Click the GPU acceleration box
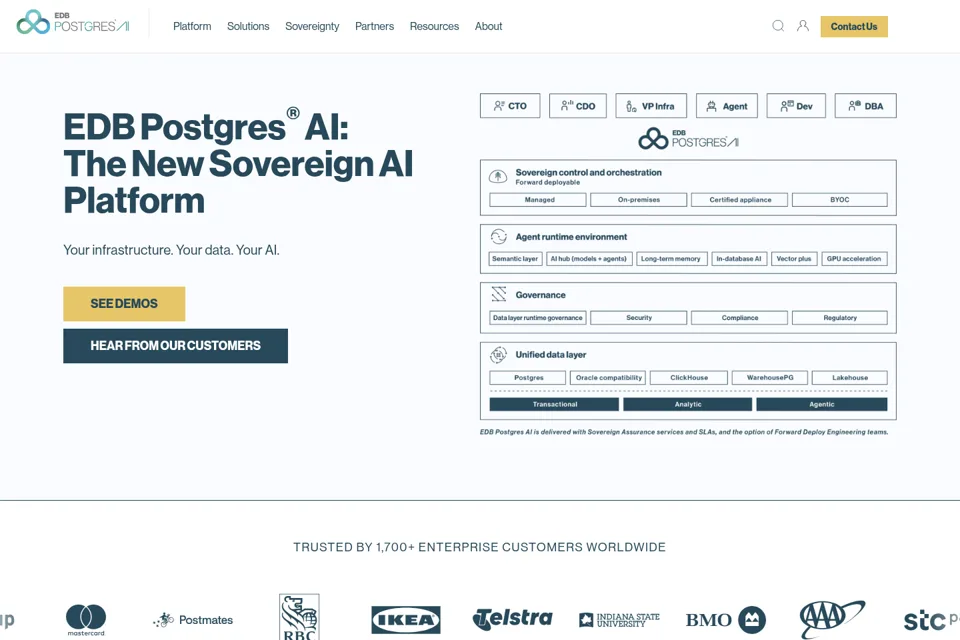The width and height of the screenshot is (960, 640). coord(854,259)
